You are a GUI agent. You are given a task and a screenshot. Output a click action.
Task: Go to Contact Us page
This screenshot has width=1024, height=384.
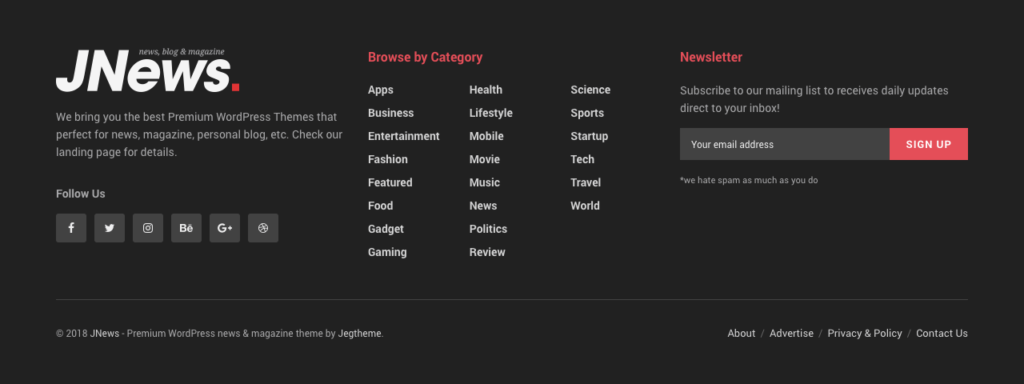pyautogui.click(x=942, y=333)
